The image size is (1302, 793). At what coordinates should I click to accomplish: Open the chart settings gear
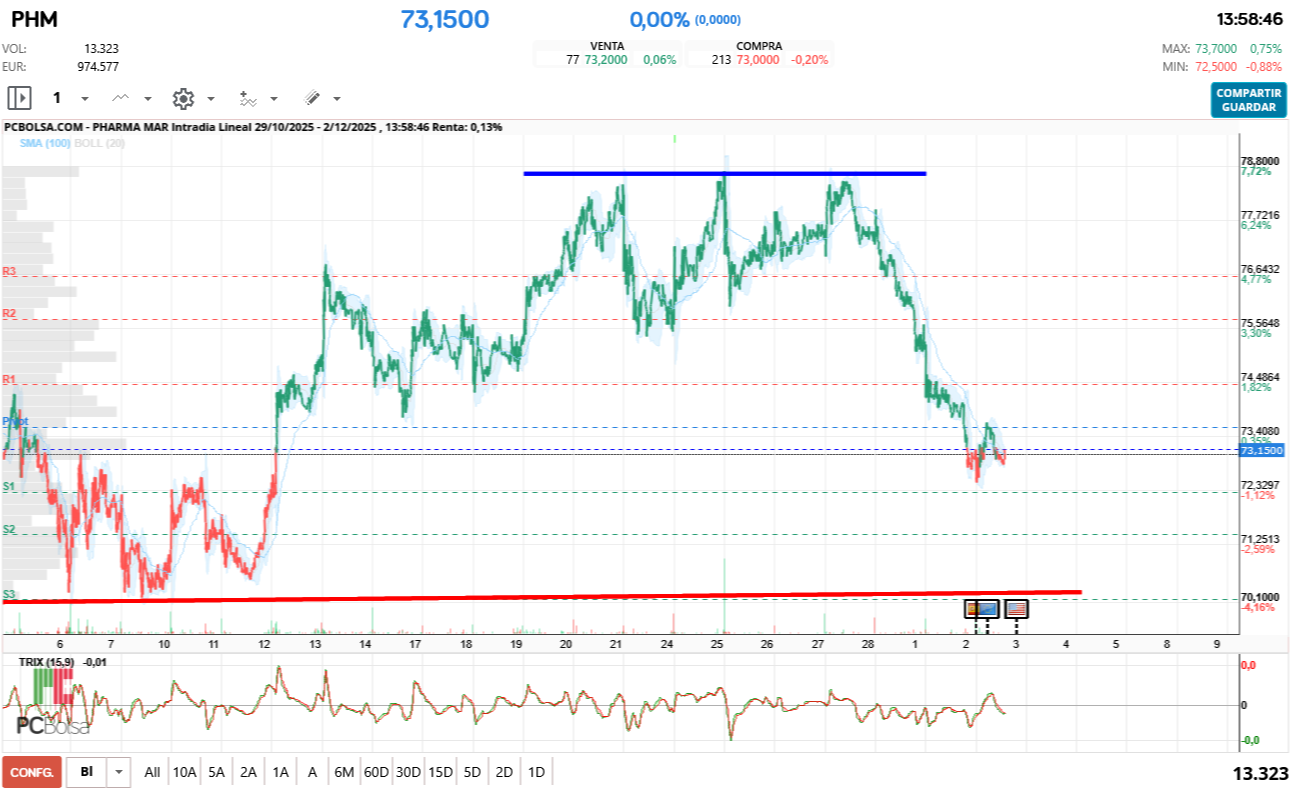(183, 97)
